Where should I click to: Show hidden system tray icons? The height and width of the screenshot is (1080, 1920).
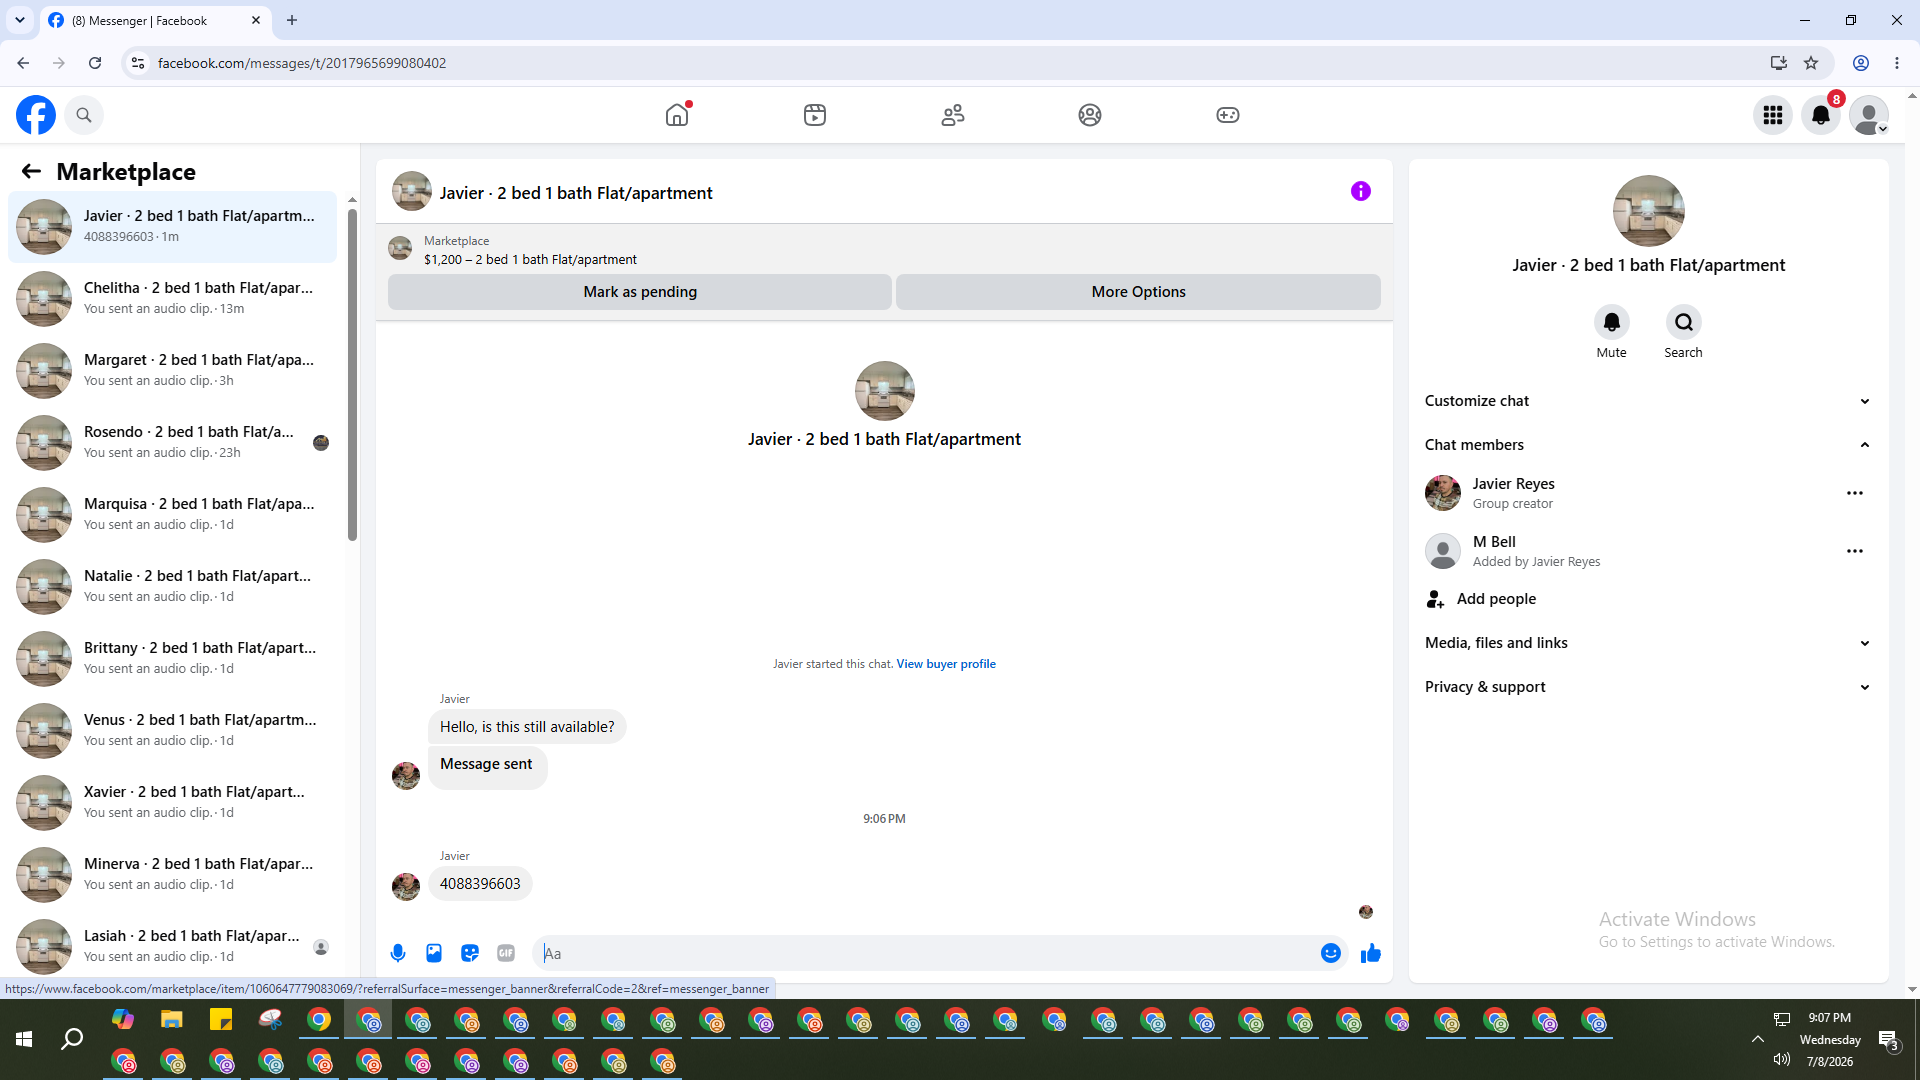tap(1757, 1040)
